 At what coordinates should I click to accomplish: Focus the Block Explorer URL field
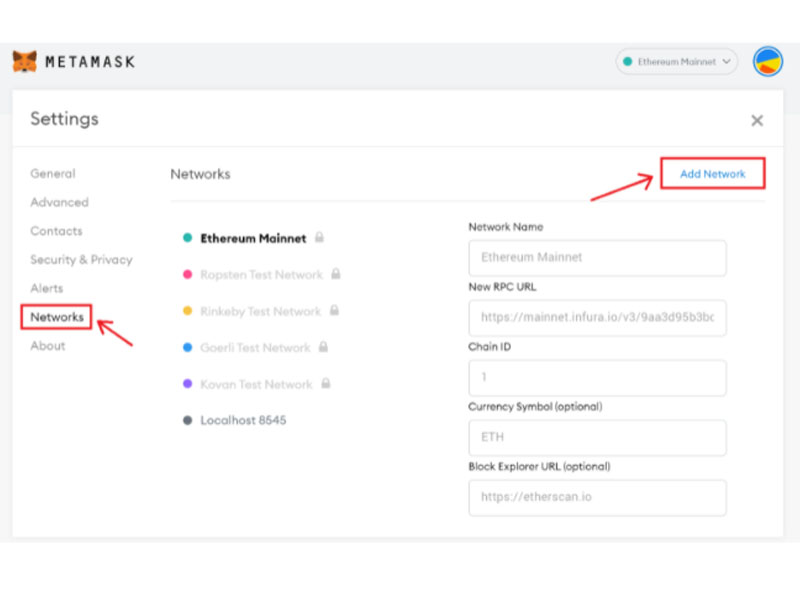pos(597,497)
